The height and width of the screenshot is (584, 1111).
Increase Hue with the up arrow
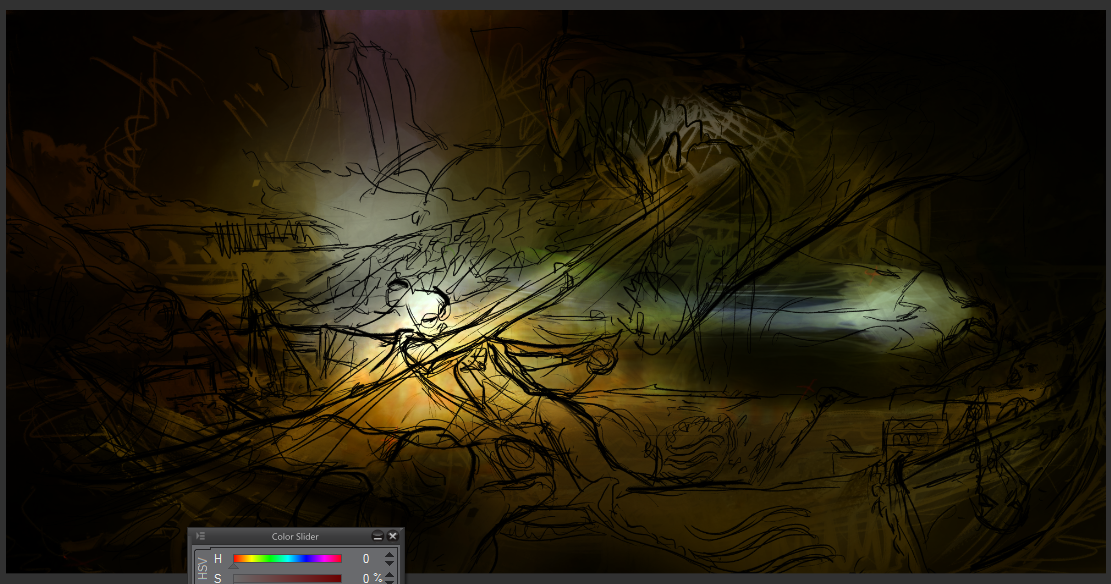point(390,555)
